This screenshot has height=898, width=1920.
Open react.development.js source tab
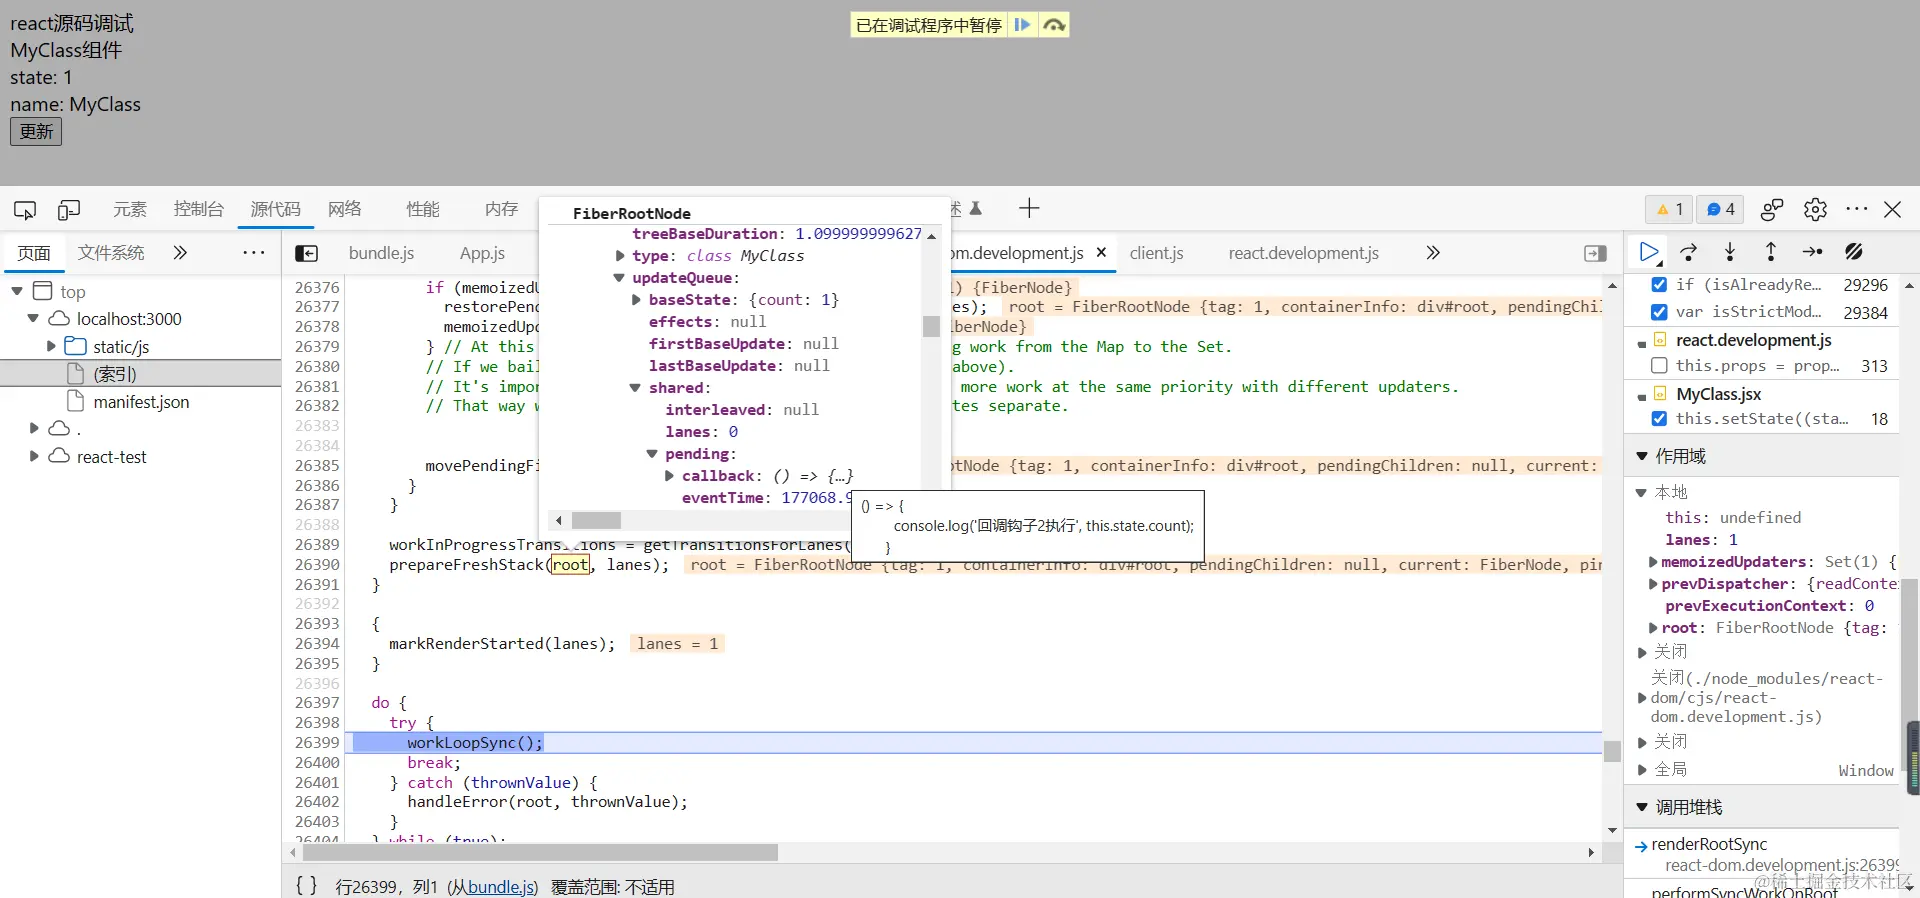click(1303, 253)
